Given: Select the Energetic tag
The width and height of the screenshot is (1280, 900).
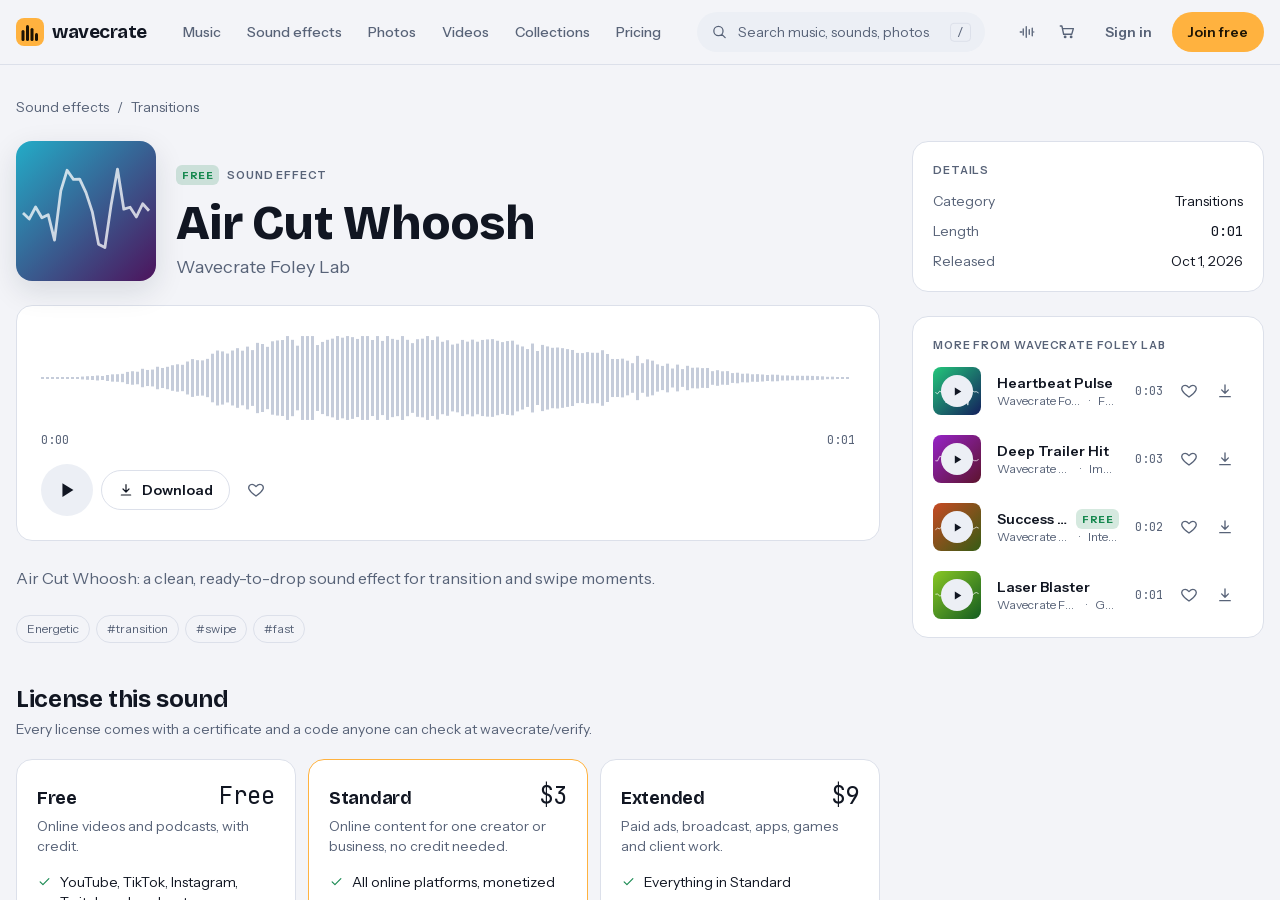Looking at the screenshot, I should pos(53,629).
